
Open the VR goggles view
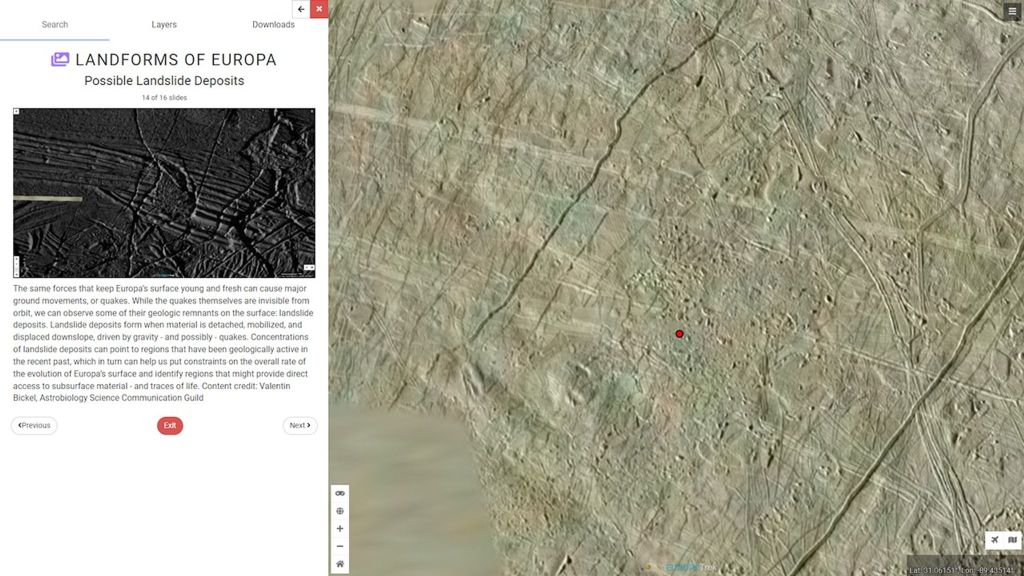340,493
